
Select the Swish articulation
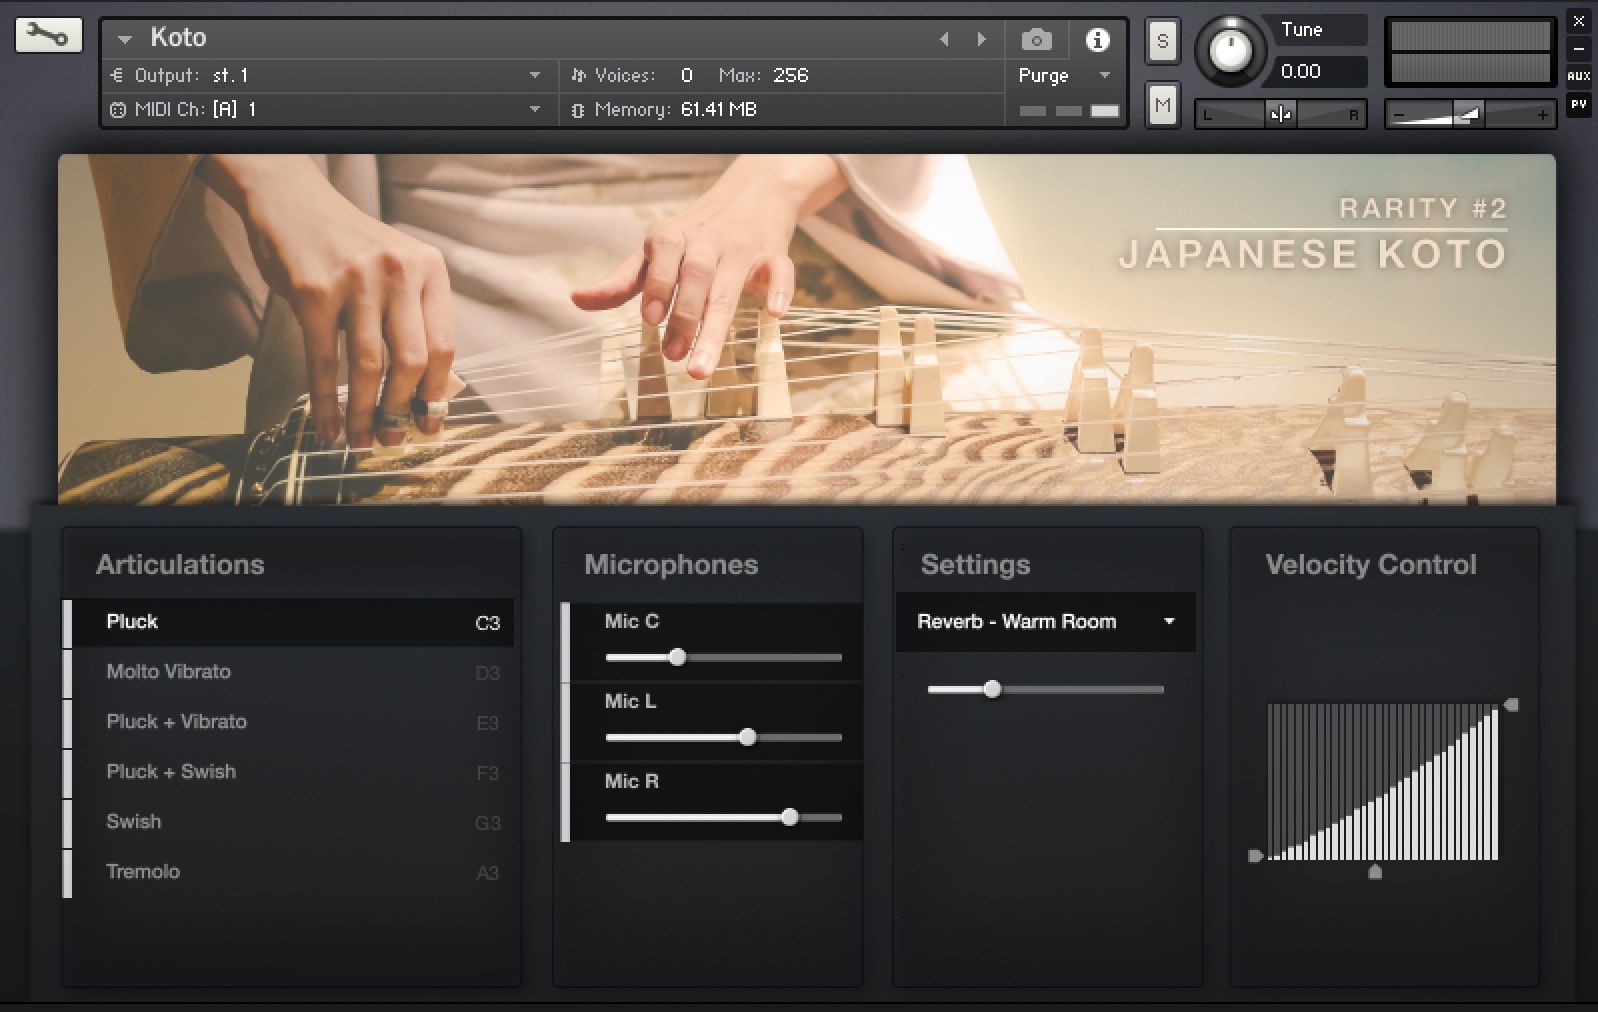(x=134, y=822)
